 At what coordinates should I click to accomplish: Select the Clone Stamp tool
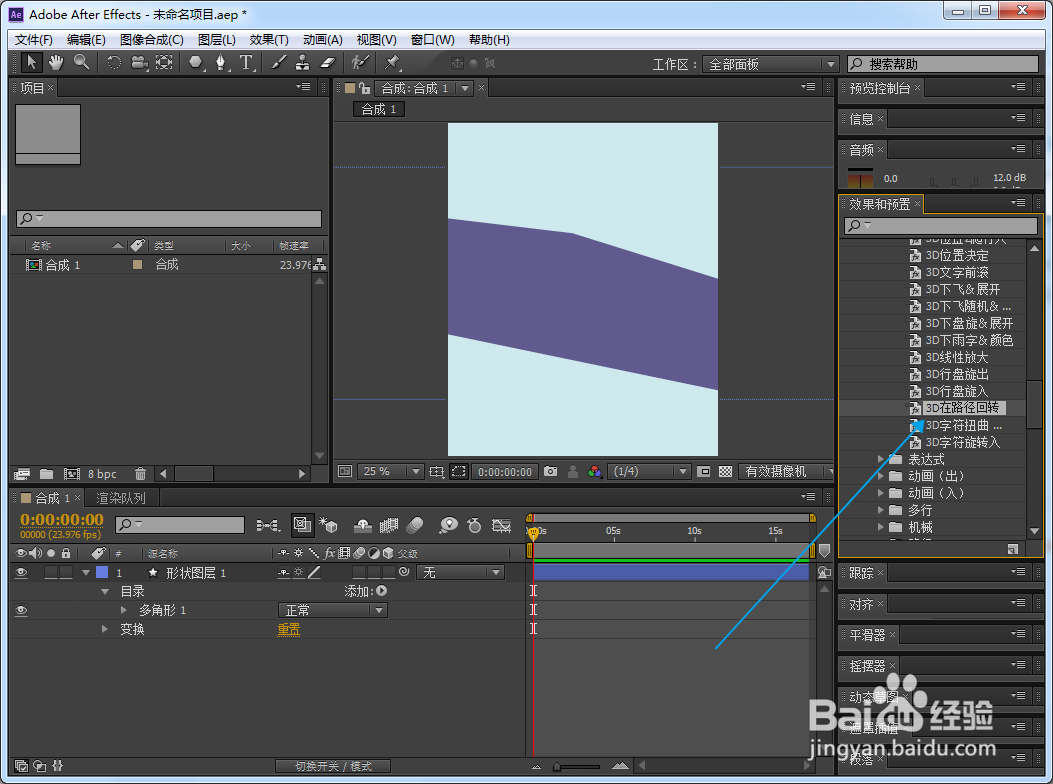coord(303,63)
